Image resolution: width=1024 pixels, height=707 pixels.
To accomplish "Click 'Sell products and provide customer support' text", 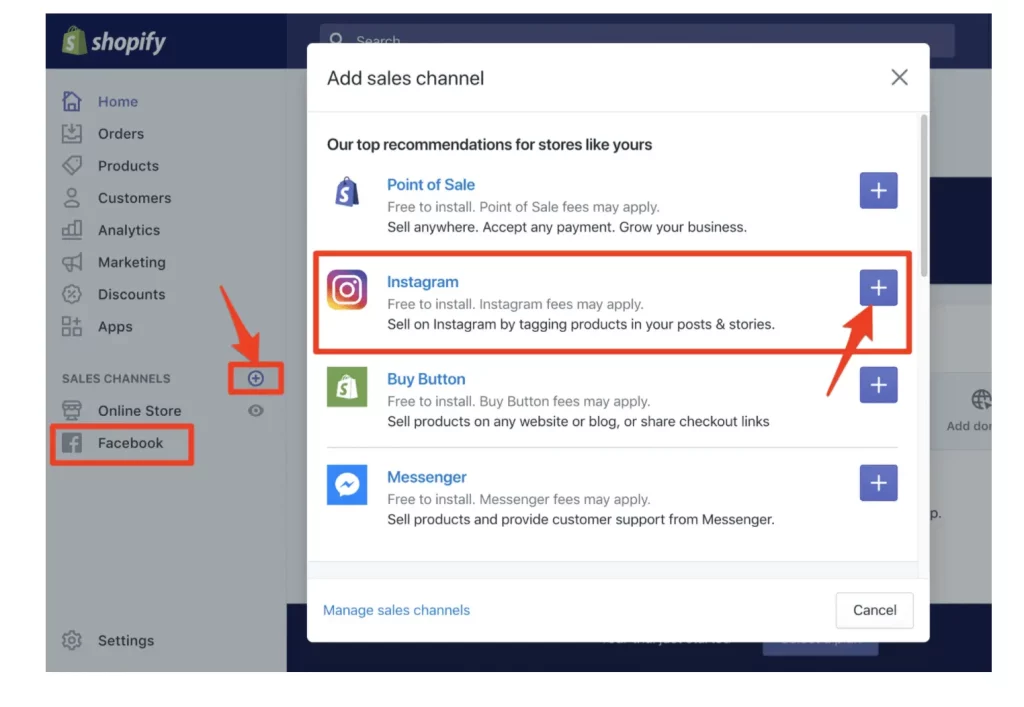I will (x=581, y=520).
